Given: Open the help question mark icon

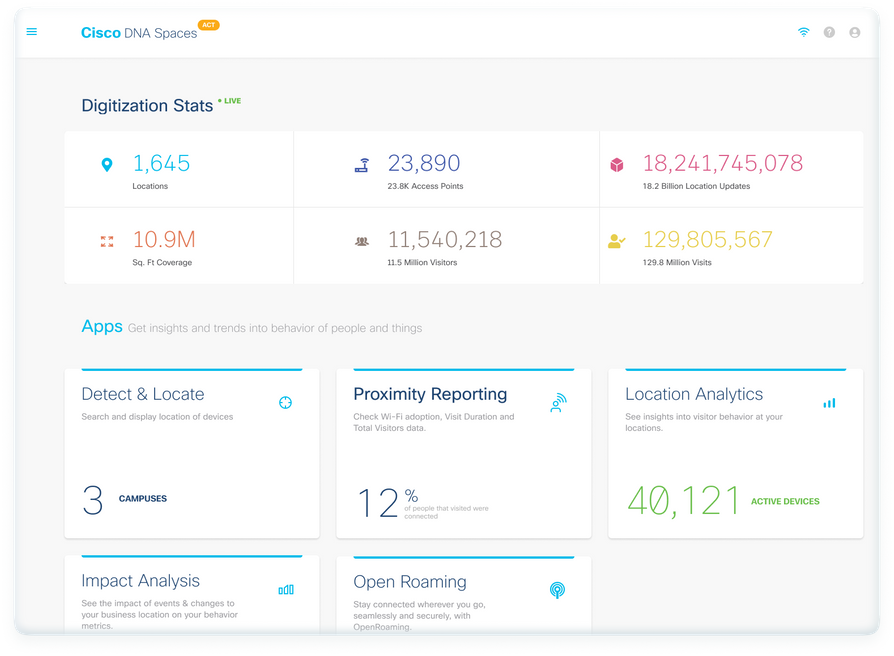Looking at the screenshot, I should [828, 31].
